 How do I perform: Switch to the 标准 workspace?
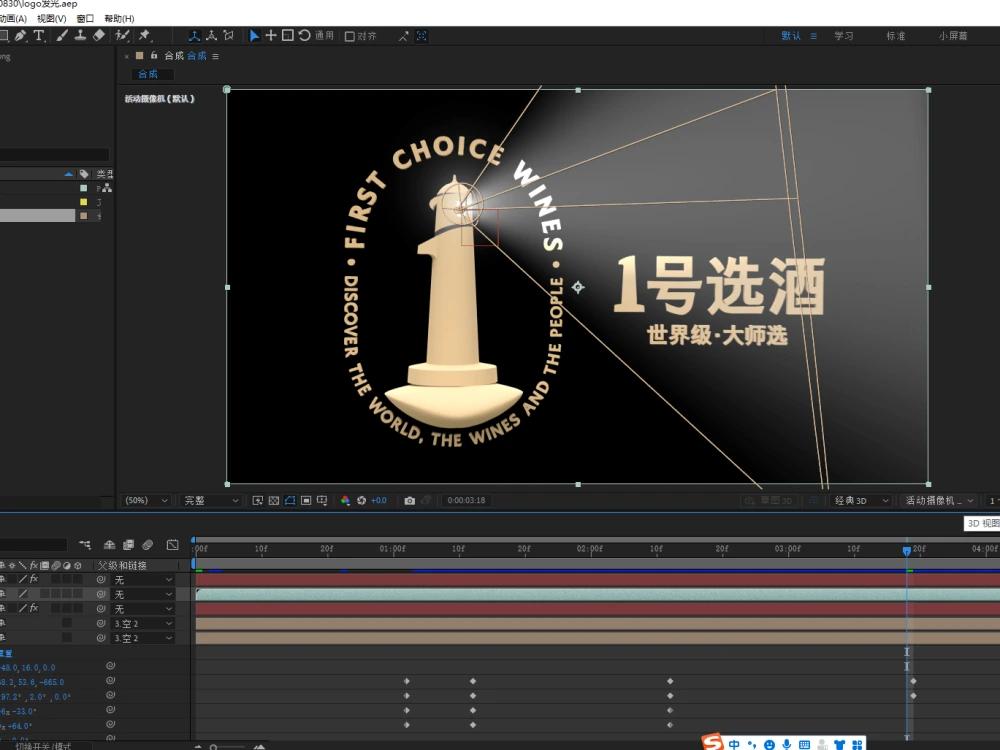tap(895, 36)
